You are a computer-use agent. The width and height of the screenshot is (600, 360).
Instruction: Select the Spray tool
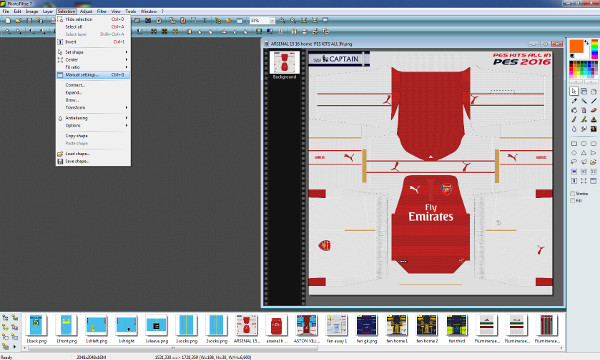click(x=584, y=110)
